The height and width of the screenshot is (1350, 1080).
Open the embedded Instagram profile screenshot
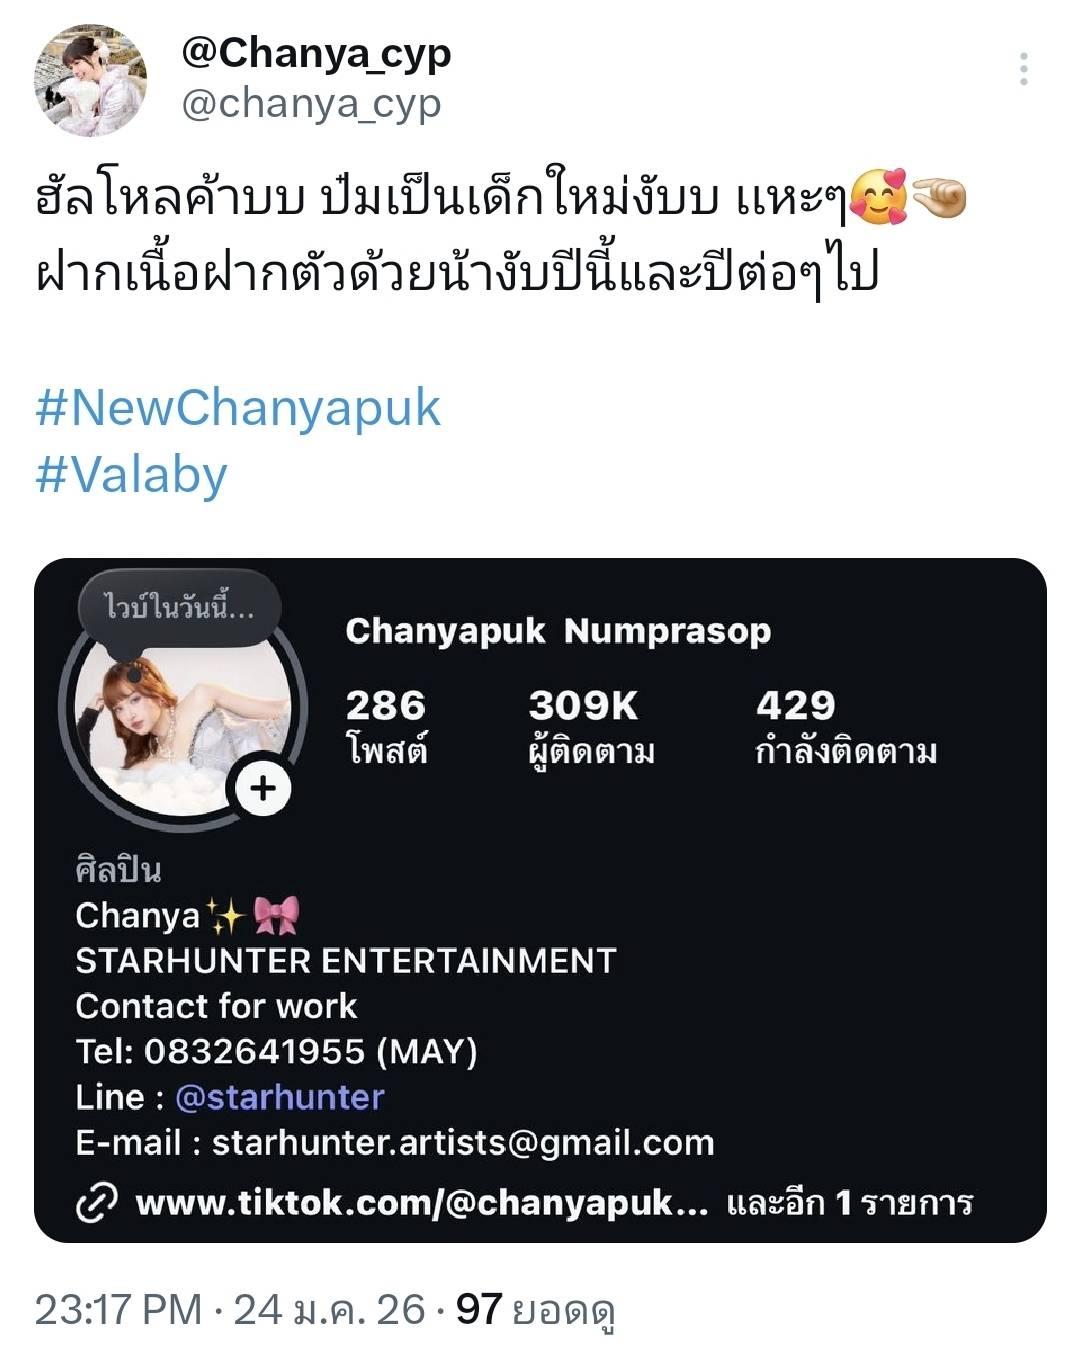pos(540,900)
